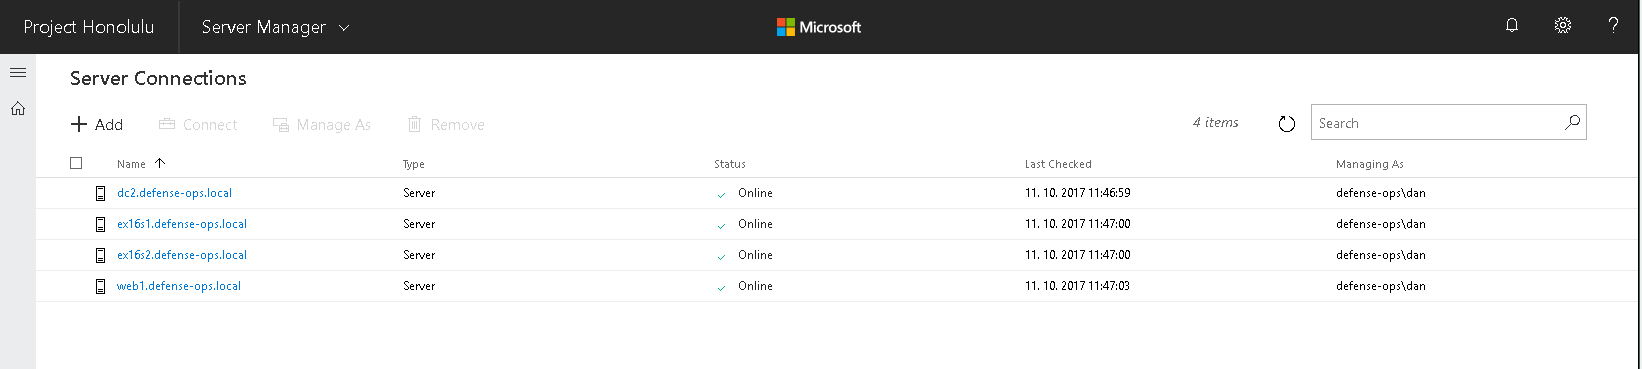The width and height of the screenshot is (1642, 369).
Task: Refresh the server connections list
Action: (x=1287, y=124)
